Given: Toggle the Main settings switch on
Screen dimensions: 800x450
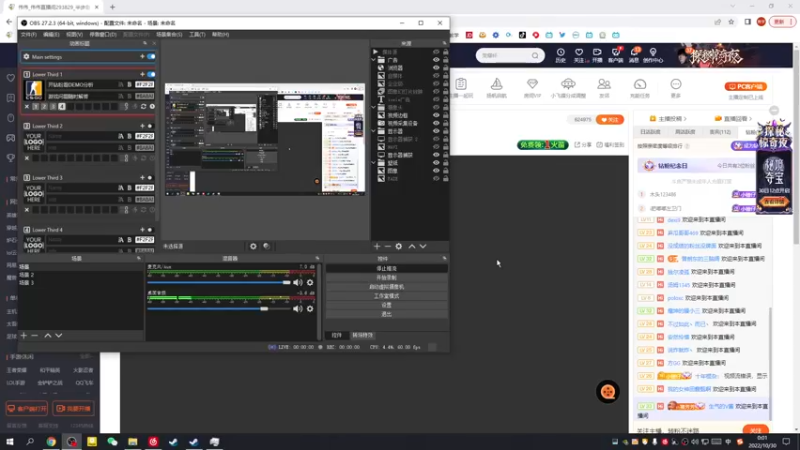Looking at the screenshot, I should tap(151, 57).
